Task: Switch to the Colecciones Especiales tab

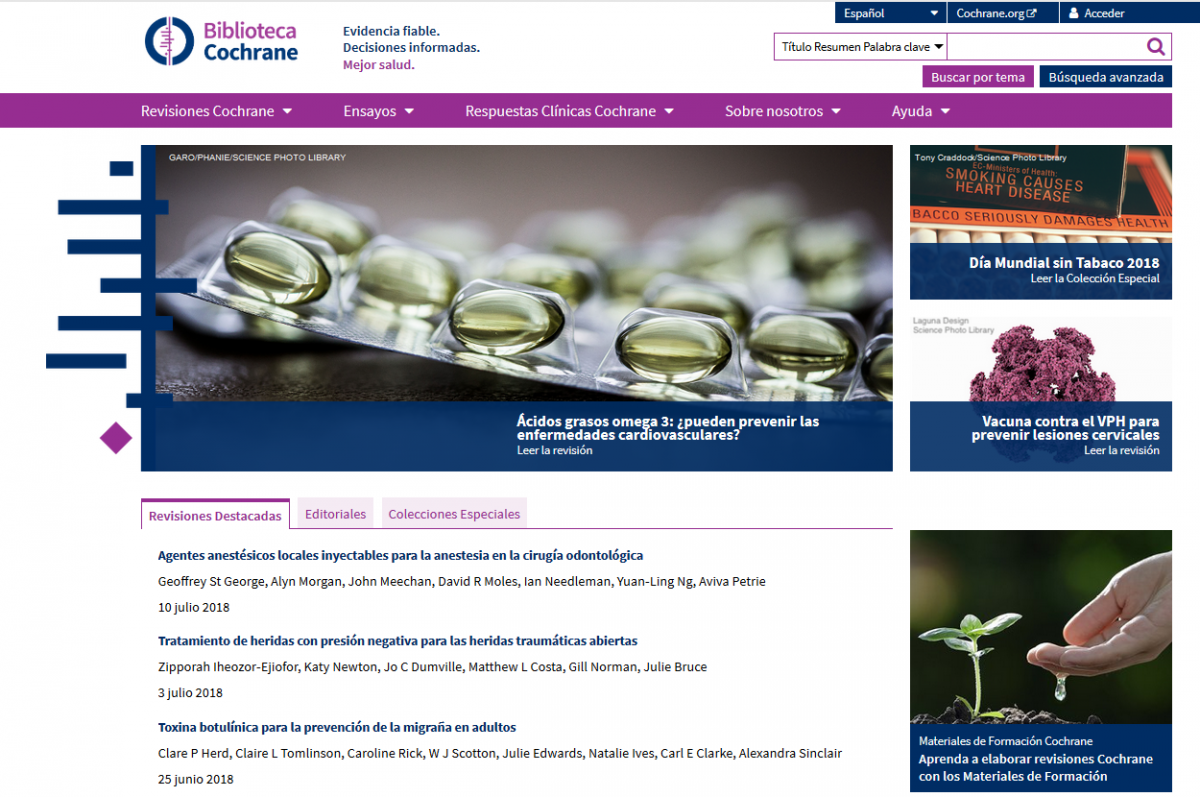Action: click(x=454, y=514)
